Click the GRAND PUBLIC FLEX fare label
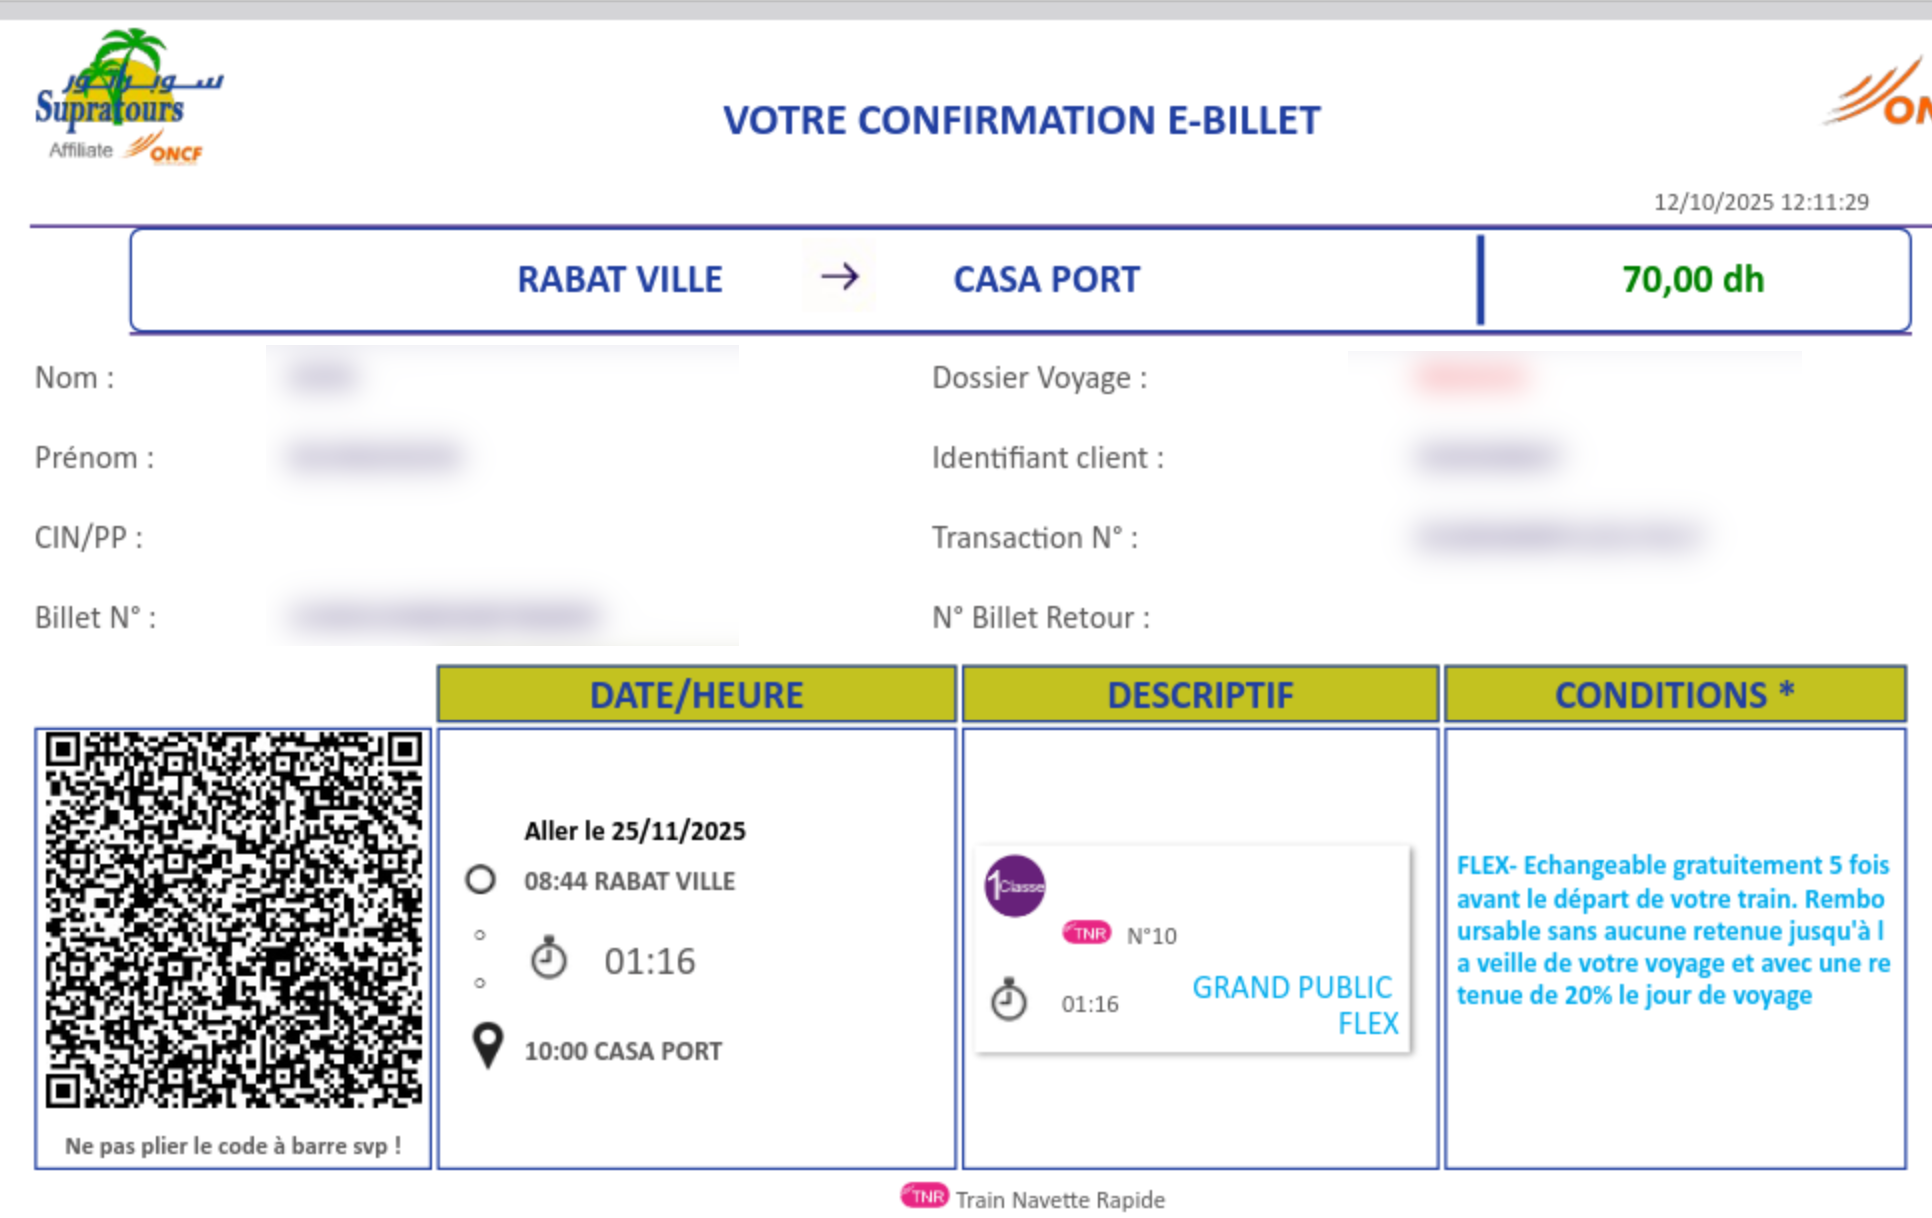 click(x=1294, y=1005)
